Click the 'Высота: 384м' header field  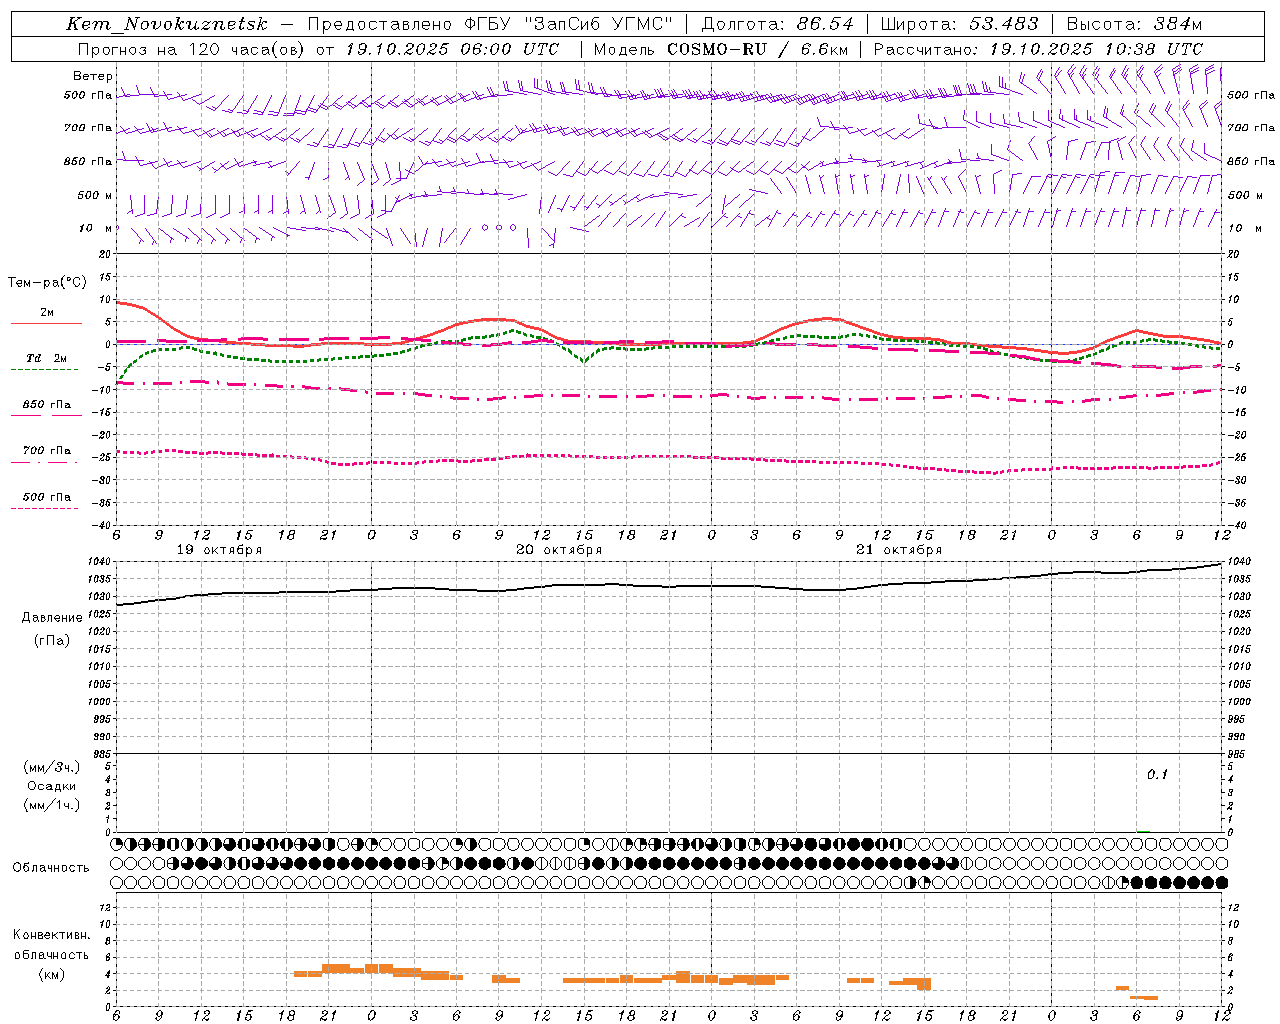(x=1134, y=24)
